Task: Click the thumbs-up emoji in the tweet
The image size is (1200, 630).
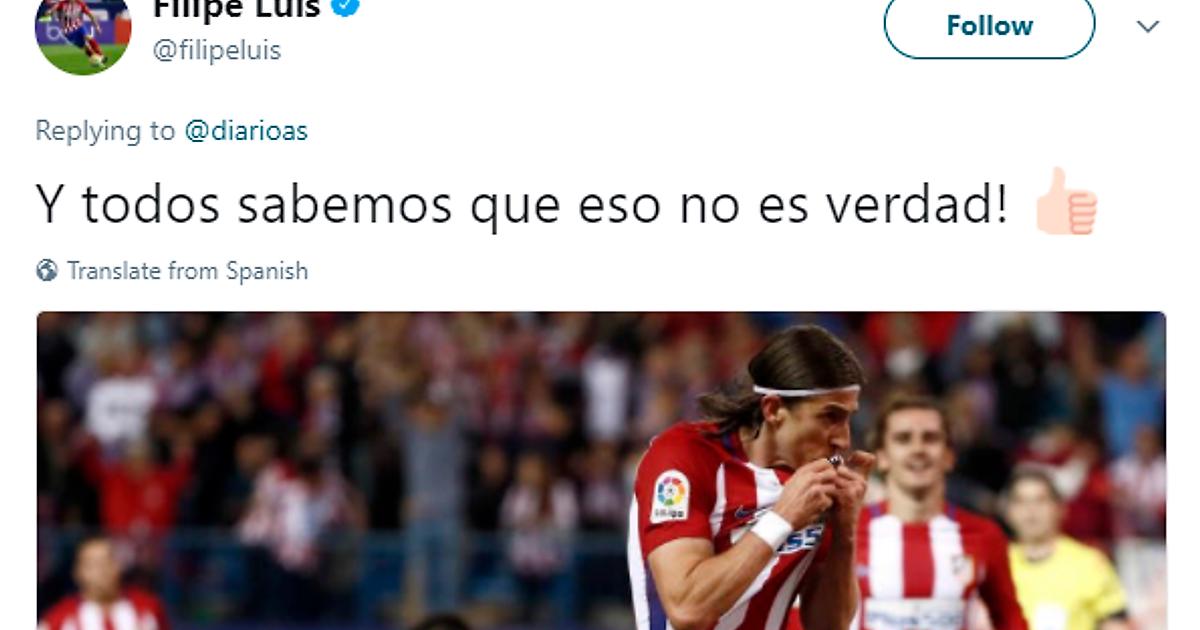Action: [x=1067, y=202]
